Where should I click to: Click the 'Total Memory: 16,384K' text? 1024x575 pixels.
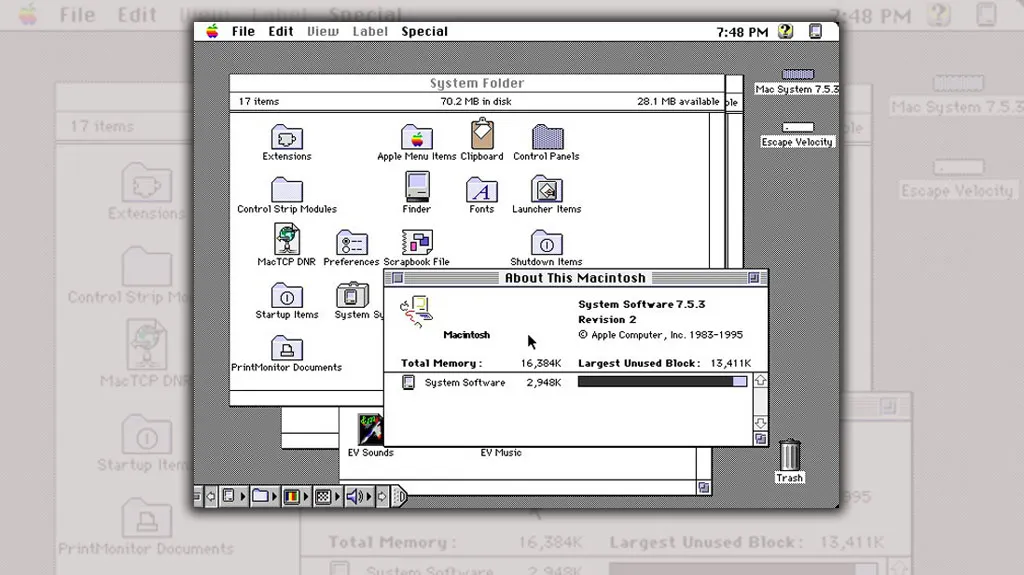click(481, 363)
